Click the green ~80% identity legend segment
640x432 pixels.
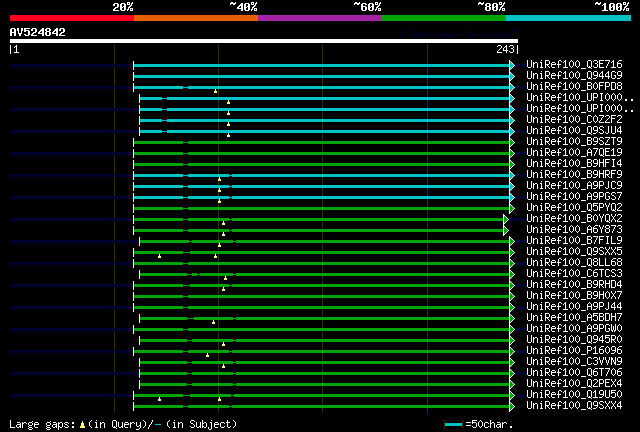tap(444, 18)
